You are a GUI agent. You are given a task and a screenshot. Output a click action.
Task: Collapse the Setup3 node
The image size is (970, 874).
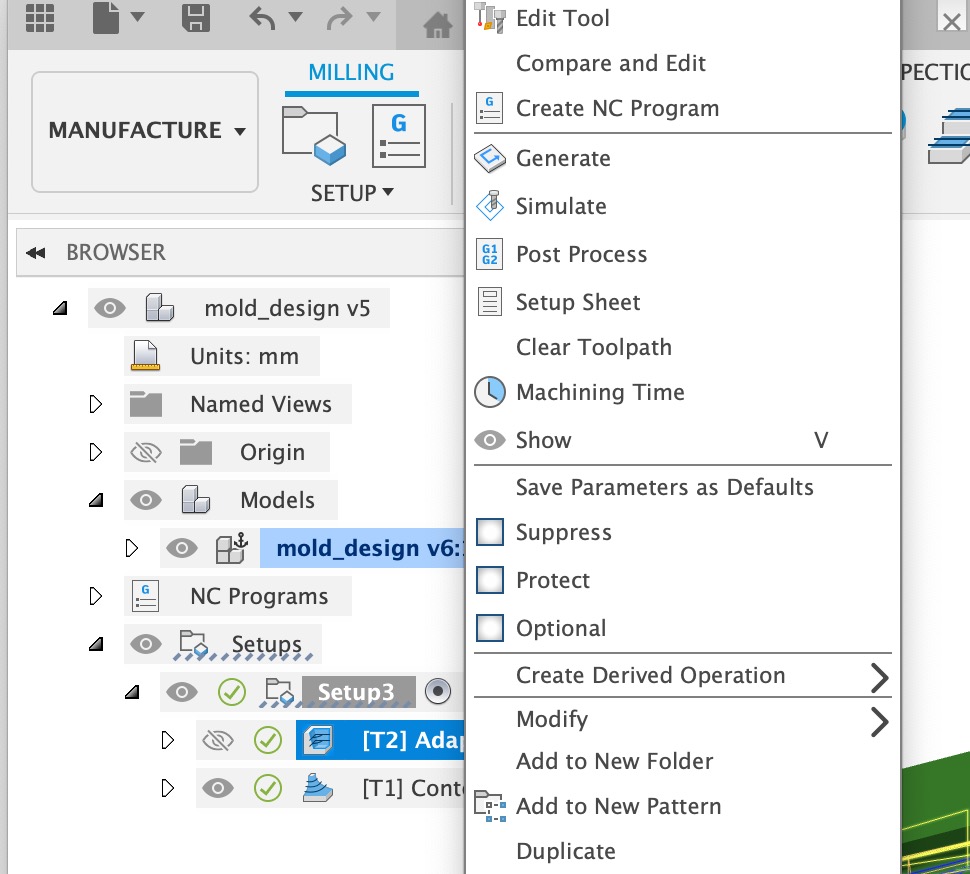coord(132,692)
